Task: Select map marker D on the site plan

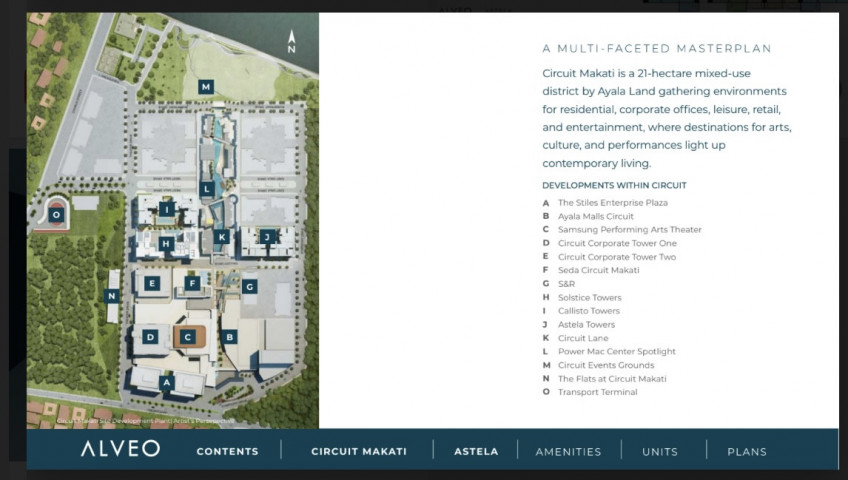Action: 150,337
